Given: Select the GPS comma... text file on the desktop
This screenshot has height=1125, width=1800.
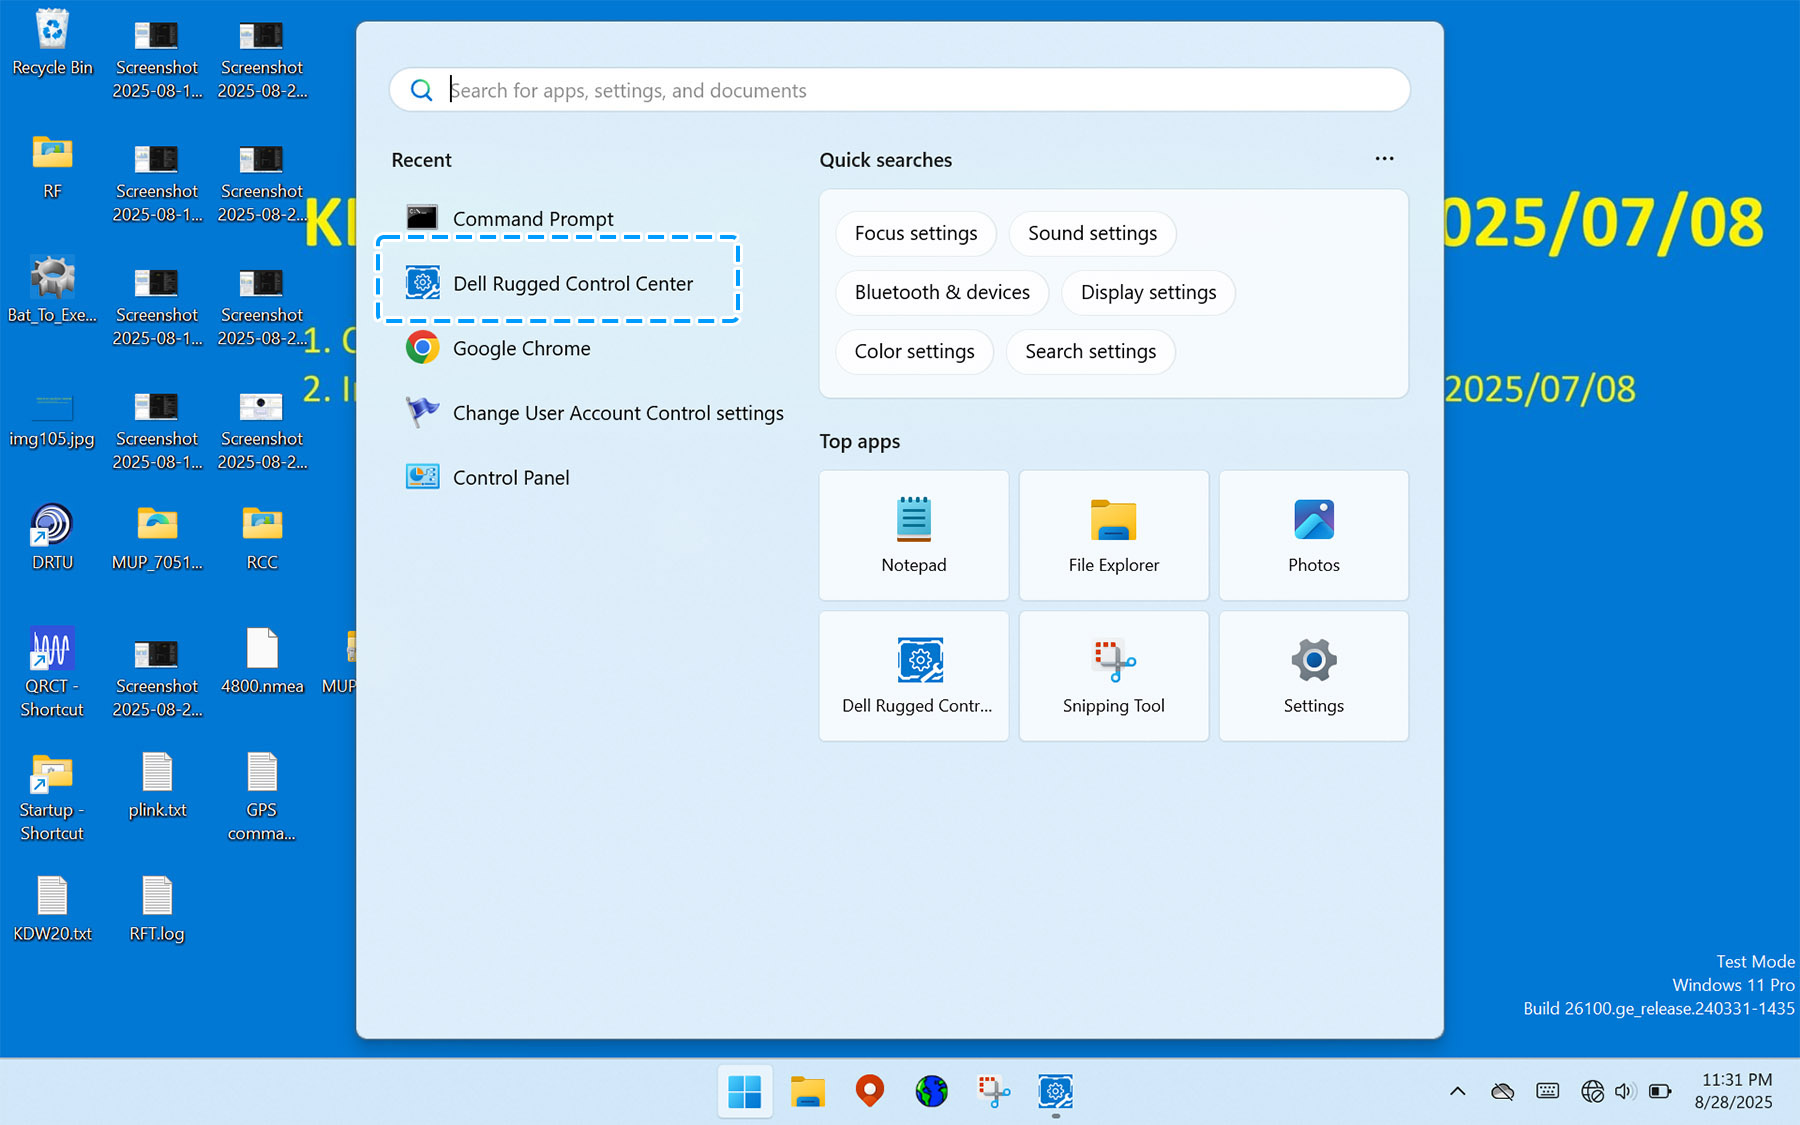Looking at the screenshot, I should [262, 797].
